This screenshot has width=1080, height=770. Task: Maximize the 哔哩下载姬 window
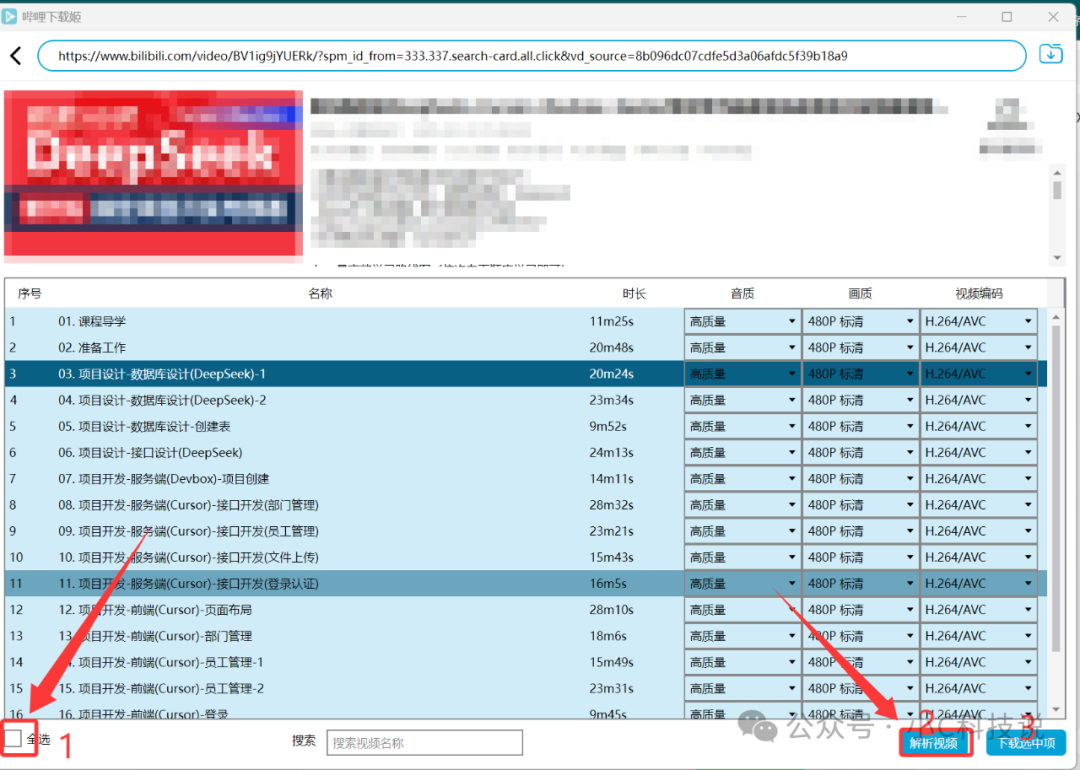pyautogui.click(x=1006, y=17)
